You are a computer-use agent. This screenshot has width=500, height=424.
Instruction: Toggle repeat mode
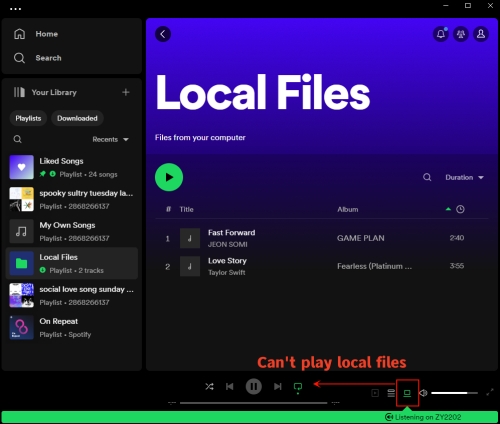coord(298,387)
